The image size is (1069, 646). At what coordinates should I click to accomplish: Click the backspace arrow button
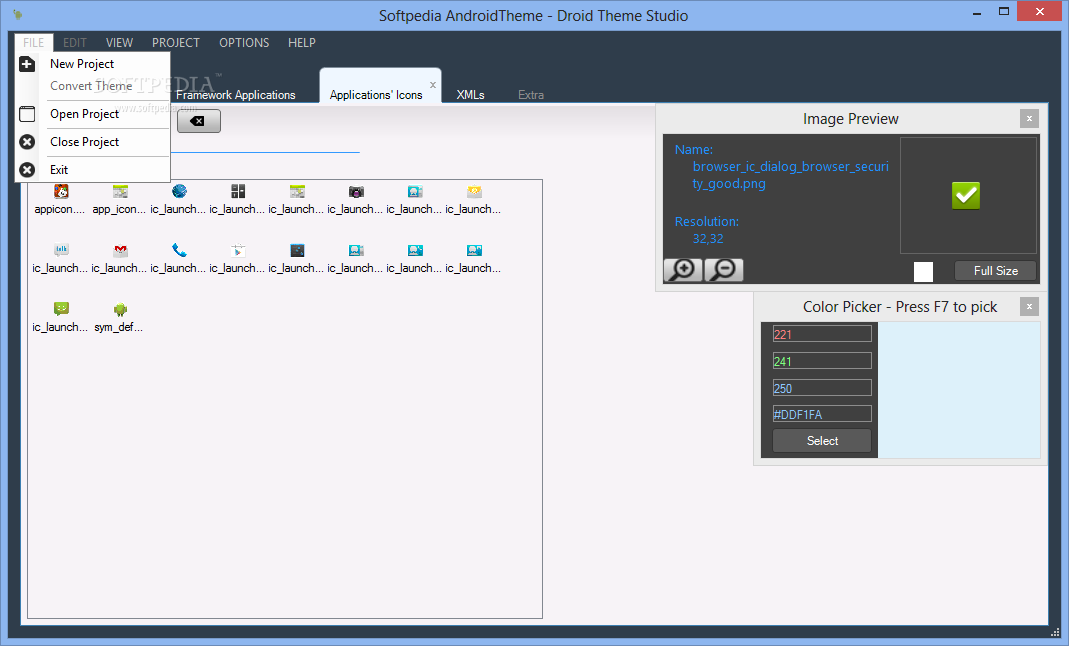(198, 121)
